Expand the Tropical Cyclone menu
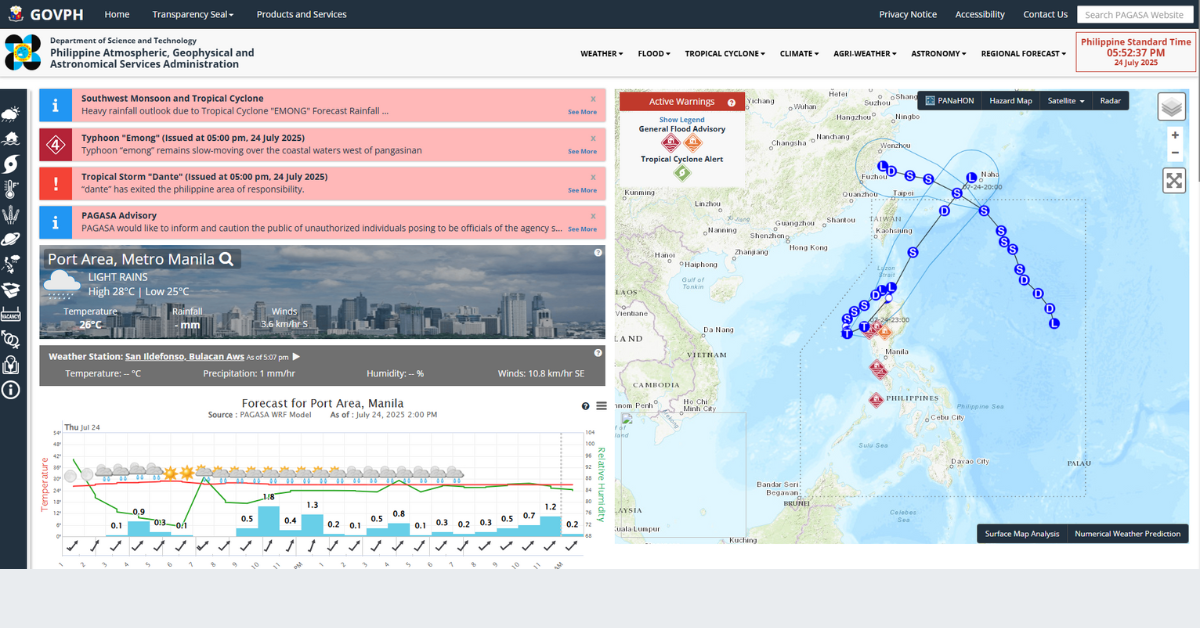The image size is (1200, 628). pyautogui.click(x=725, y=54)
